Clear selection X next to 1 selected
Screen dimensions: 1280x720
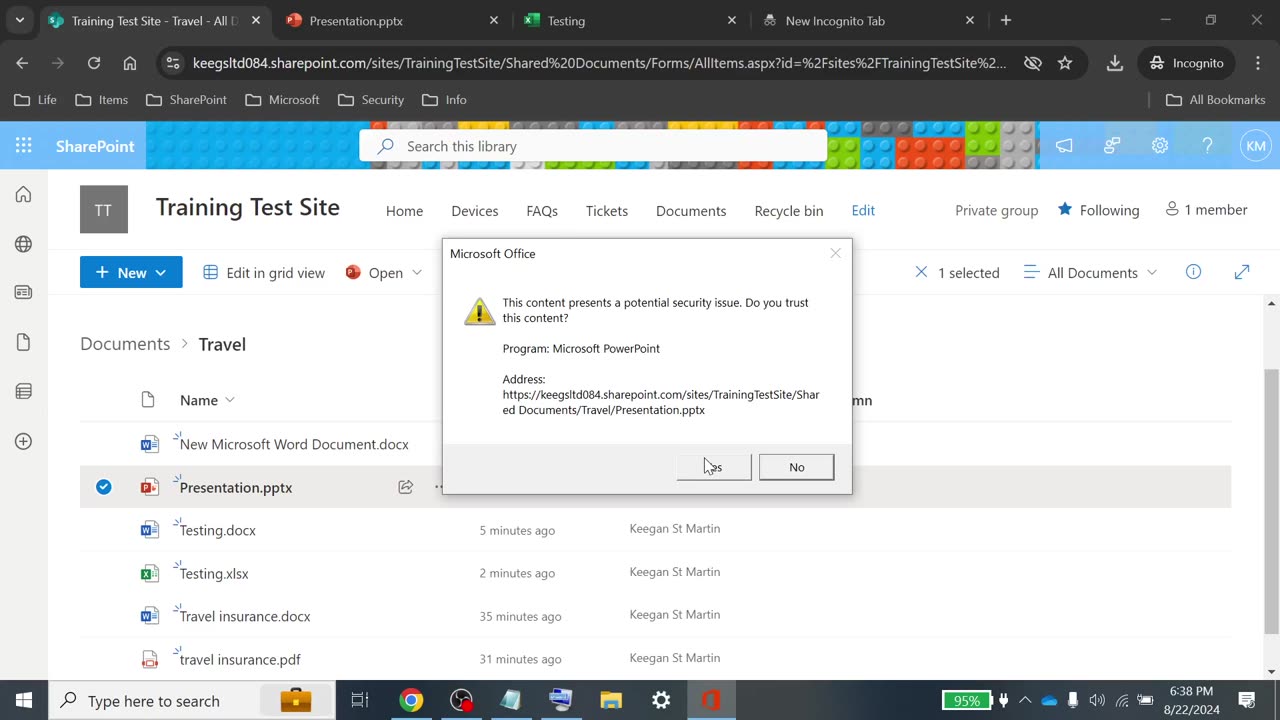[x=921, y=272]
